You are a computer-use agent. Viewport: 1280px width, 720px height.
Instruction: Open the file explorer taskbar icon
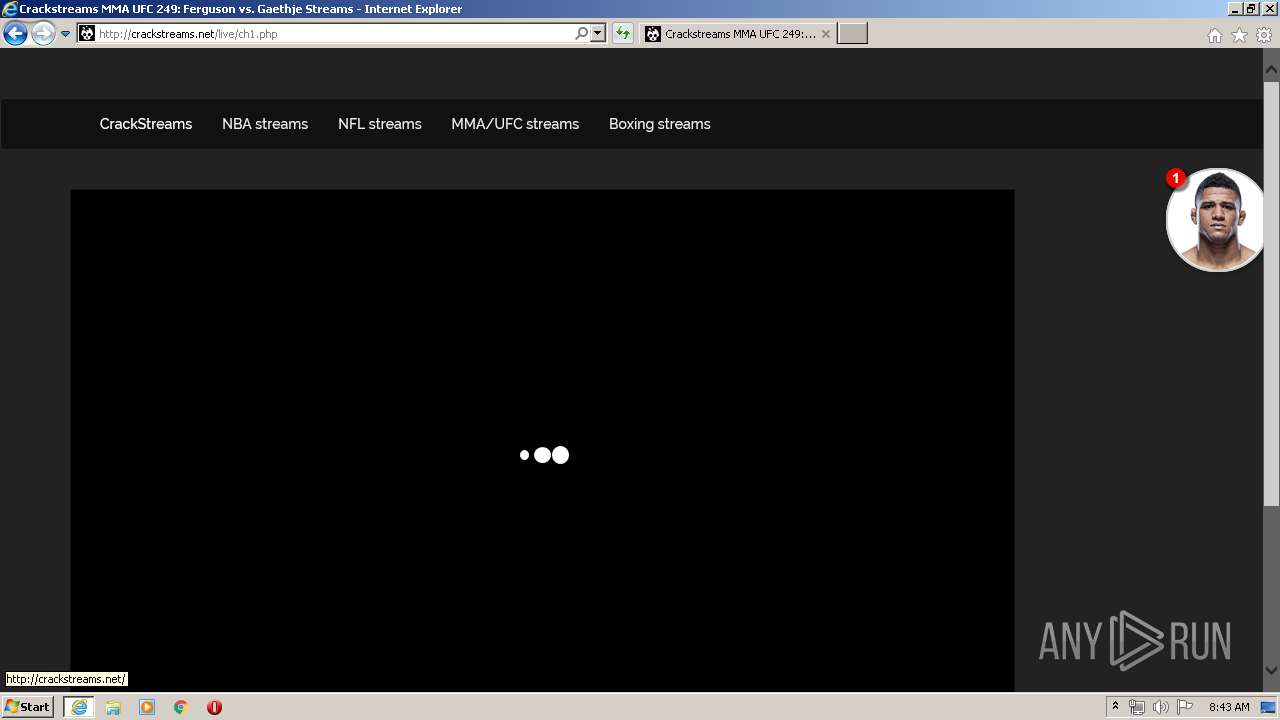coord(113,707)
